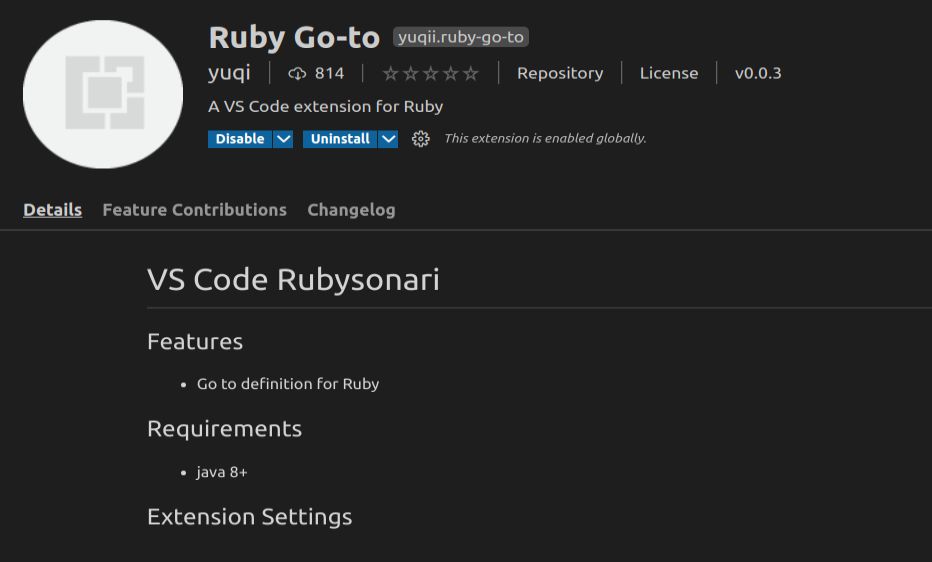Click the five-star rating row

click(x=430, y=74)
